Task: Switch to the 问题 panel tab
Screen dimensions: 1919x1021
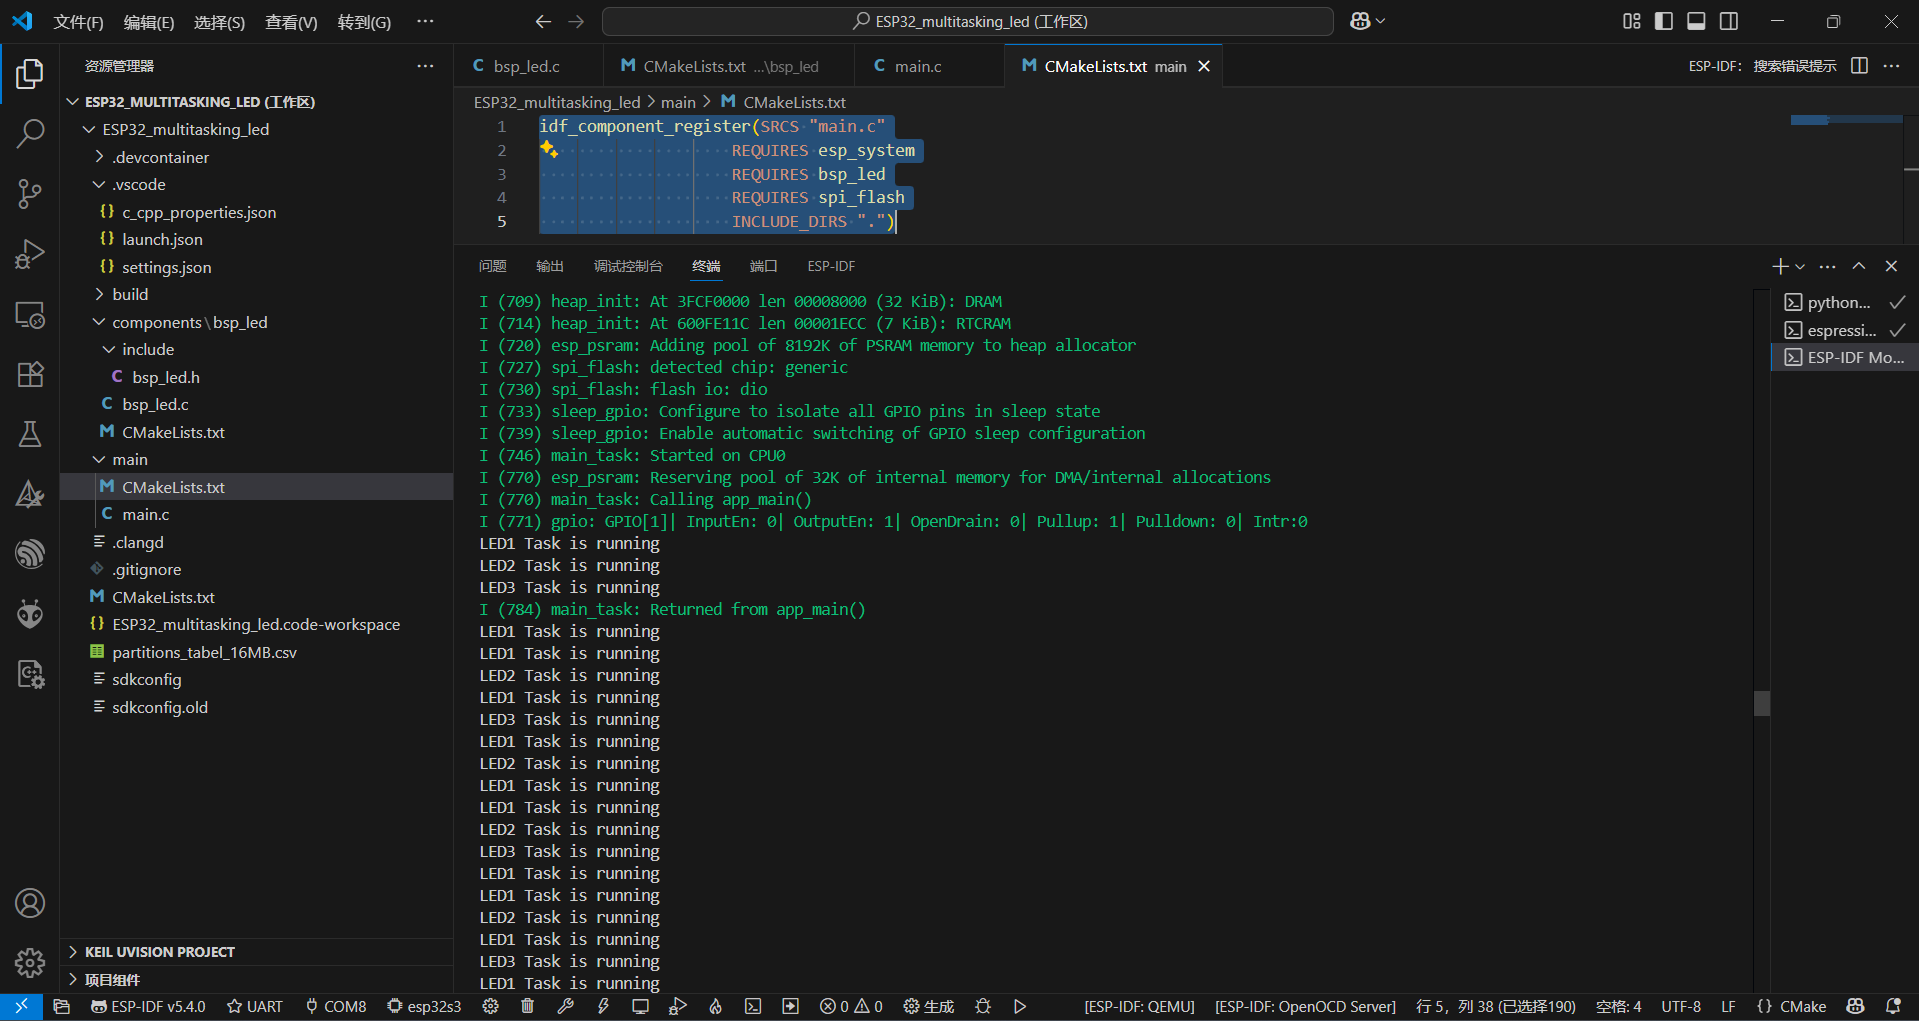Action: [x=493, y=266]
